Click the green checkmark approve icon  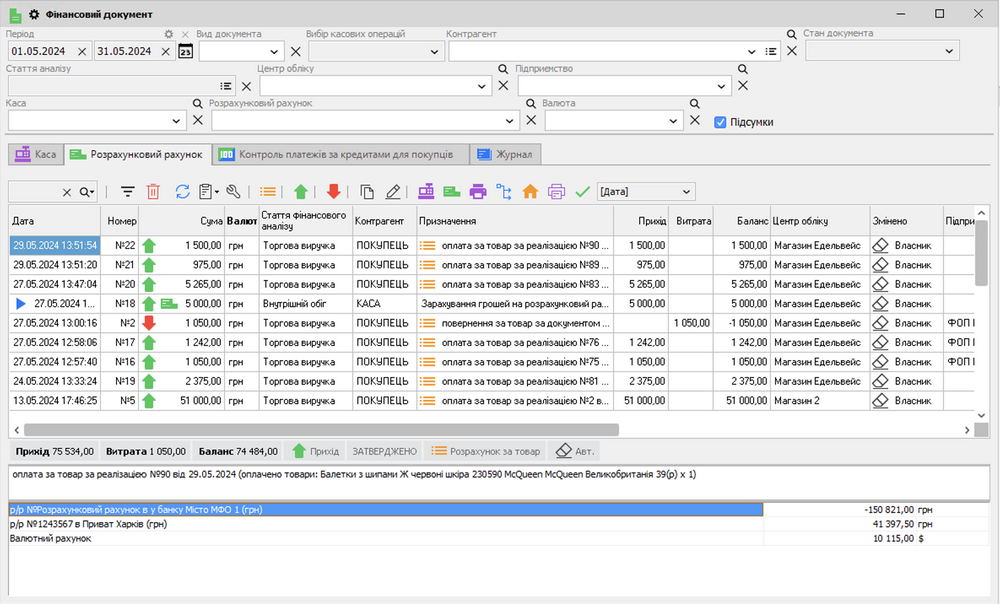(582, 191)
